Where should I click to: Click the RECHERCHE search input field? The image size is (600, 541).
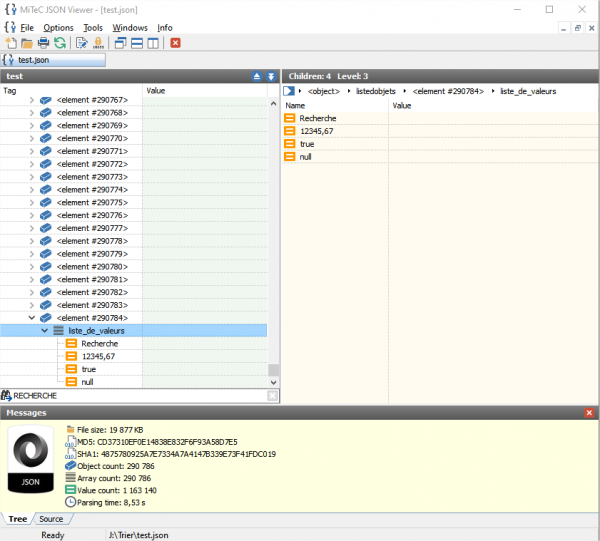click(x=140, y=396)
